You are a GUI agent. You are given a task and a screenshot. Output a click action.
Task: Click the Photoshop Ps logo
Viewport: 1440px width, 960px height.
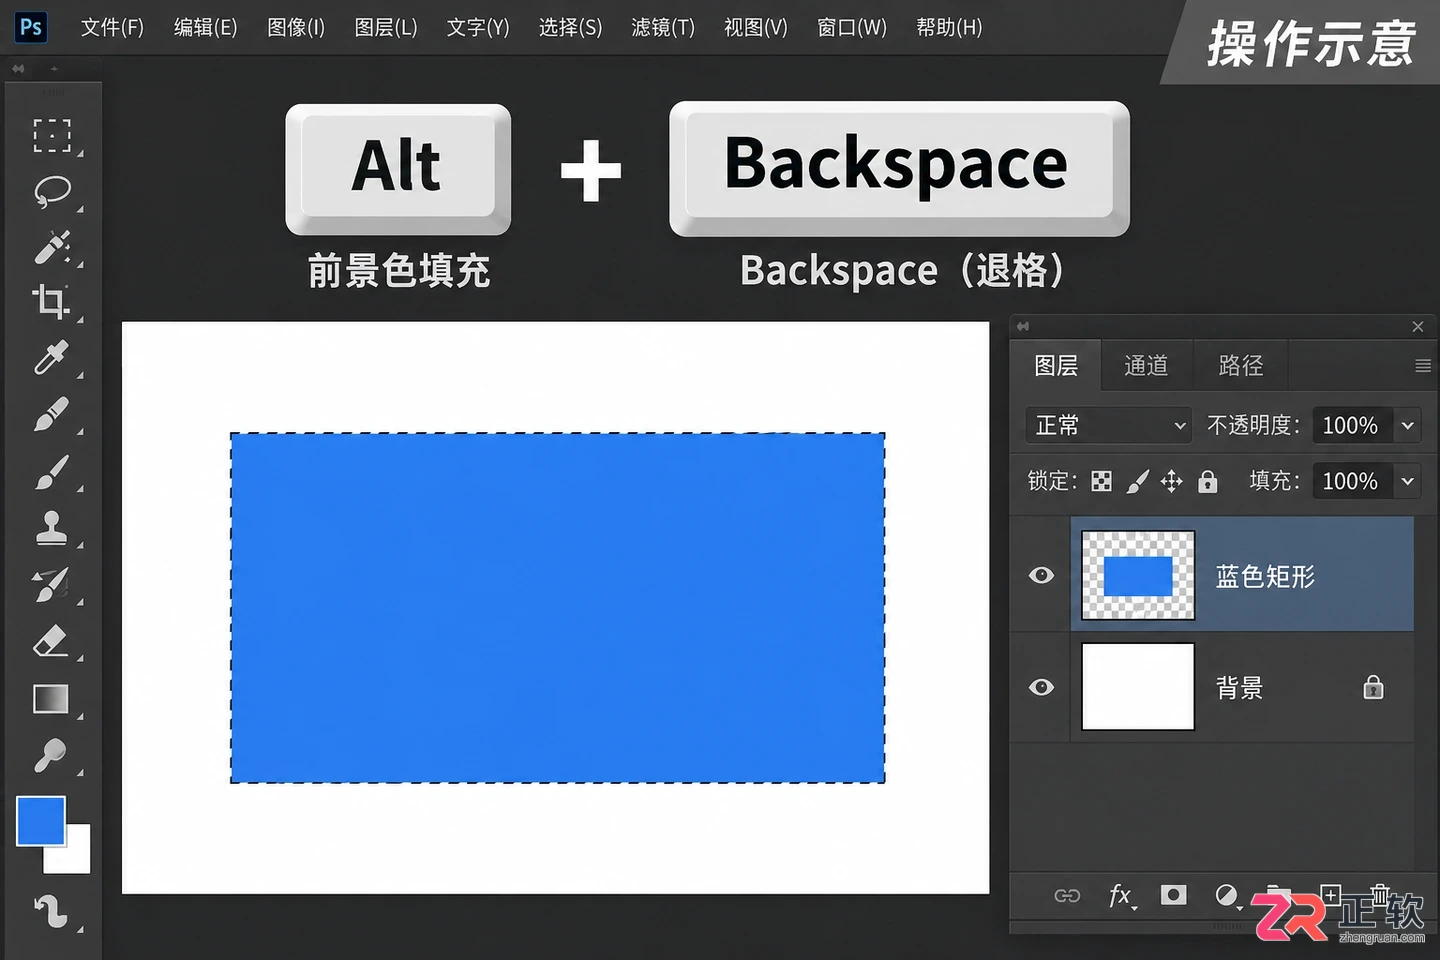pos(31,27)
